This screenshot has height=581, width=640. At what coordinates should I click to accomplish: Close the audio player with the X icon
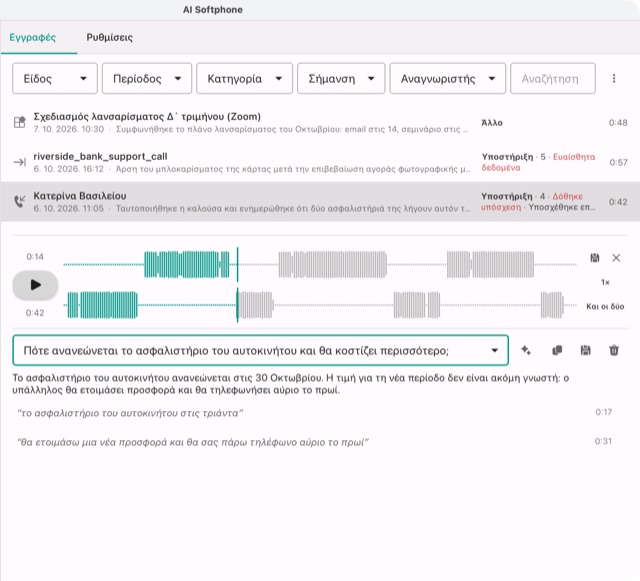tap(616, 258)
